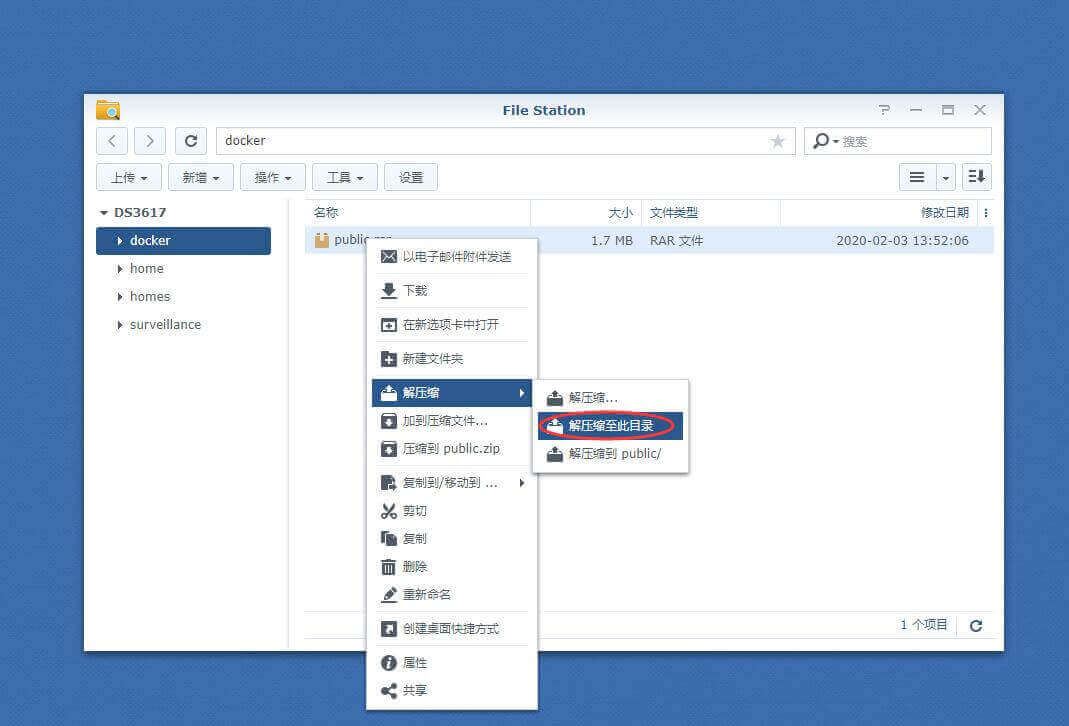Select the surveillance folder in the sidebar

tap(165, 324)
